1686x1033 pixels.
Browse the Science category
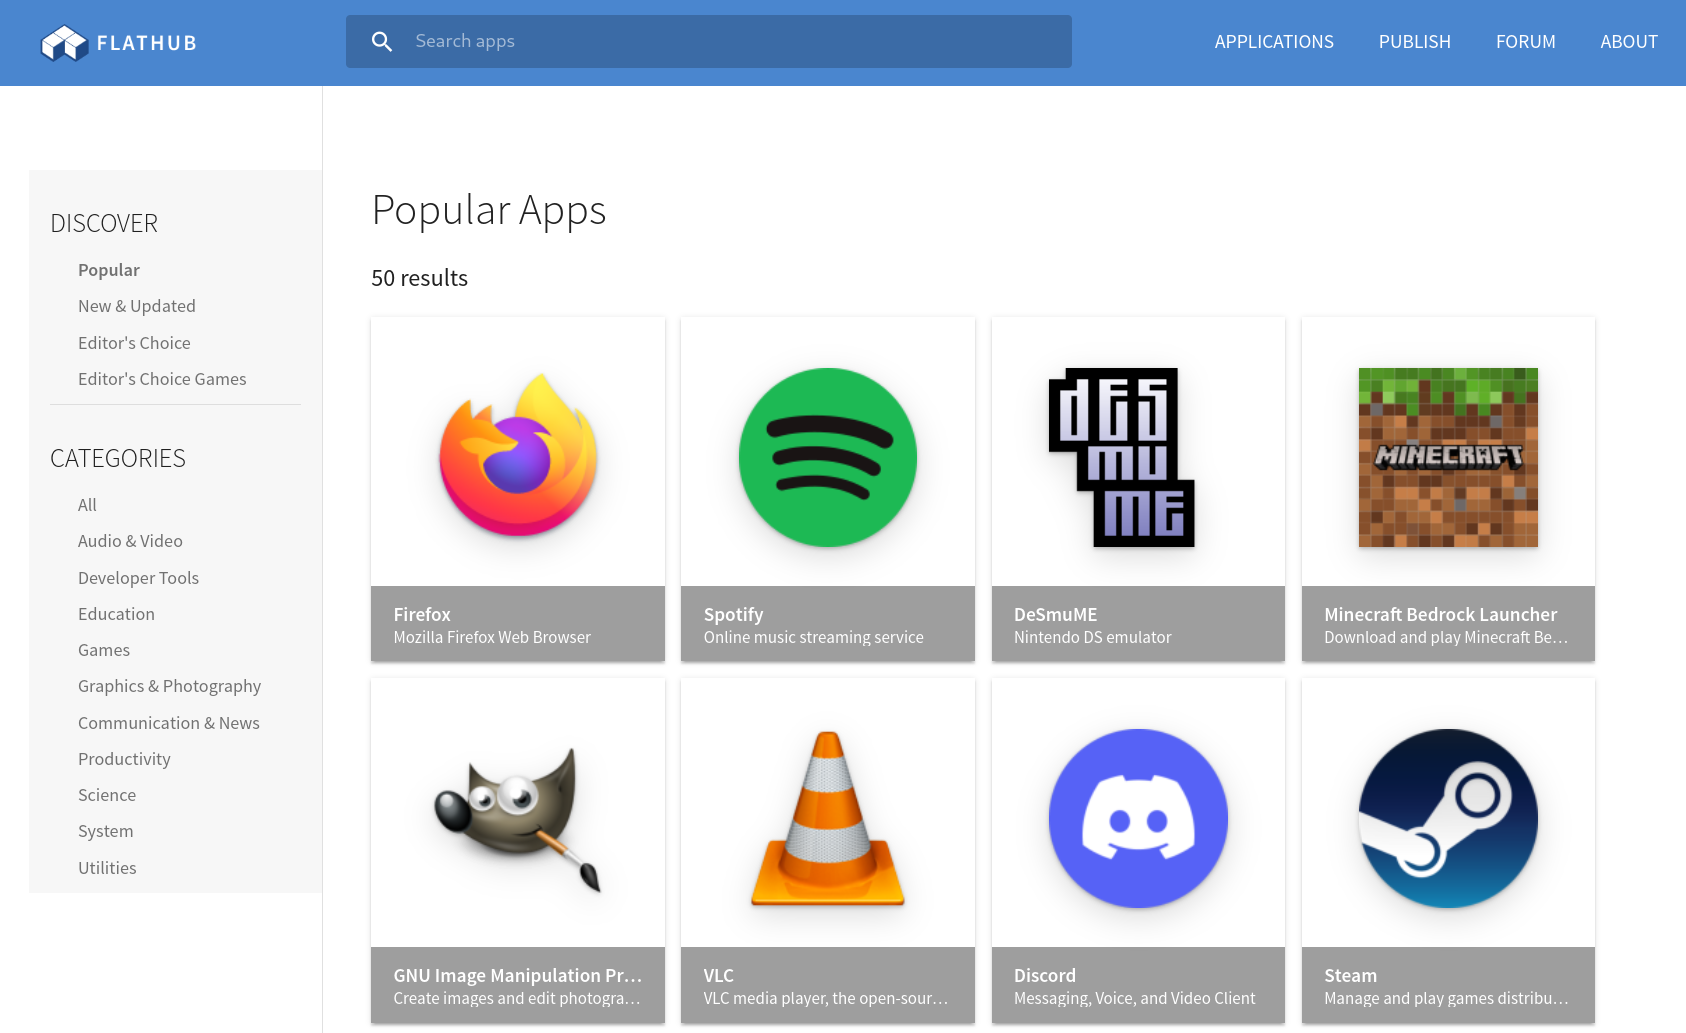[107, 795]
